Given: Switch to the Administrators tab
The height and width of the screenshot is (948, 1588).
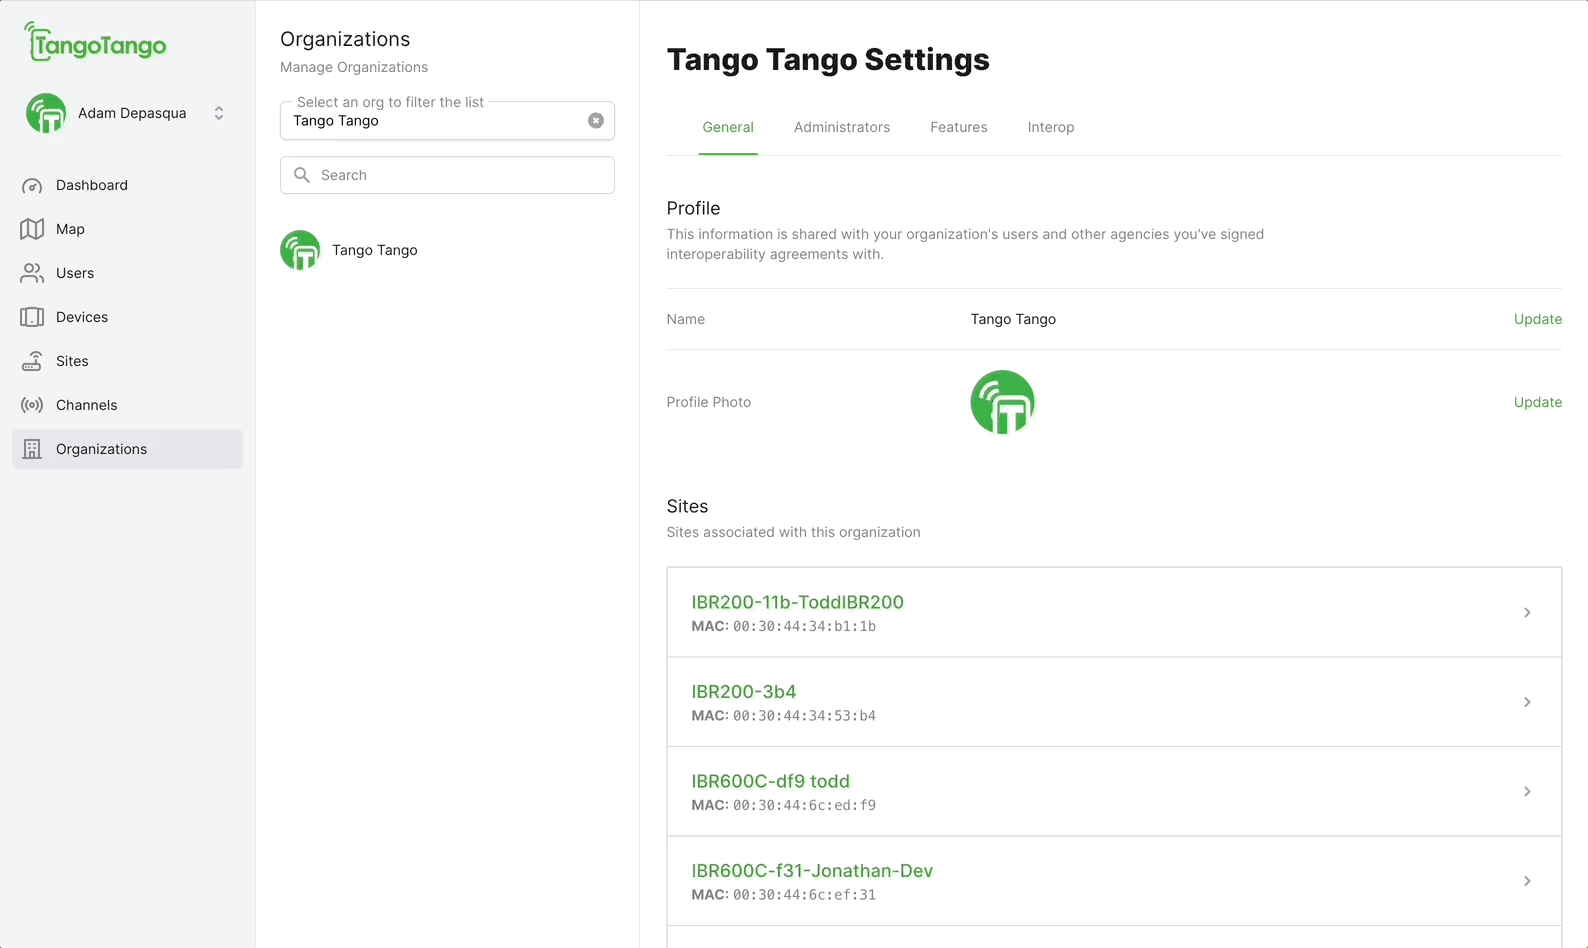Looking at the screenshot, I should pyautogui.click(x=842, y=127).
